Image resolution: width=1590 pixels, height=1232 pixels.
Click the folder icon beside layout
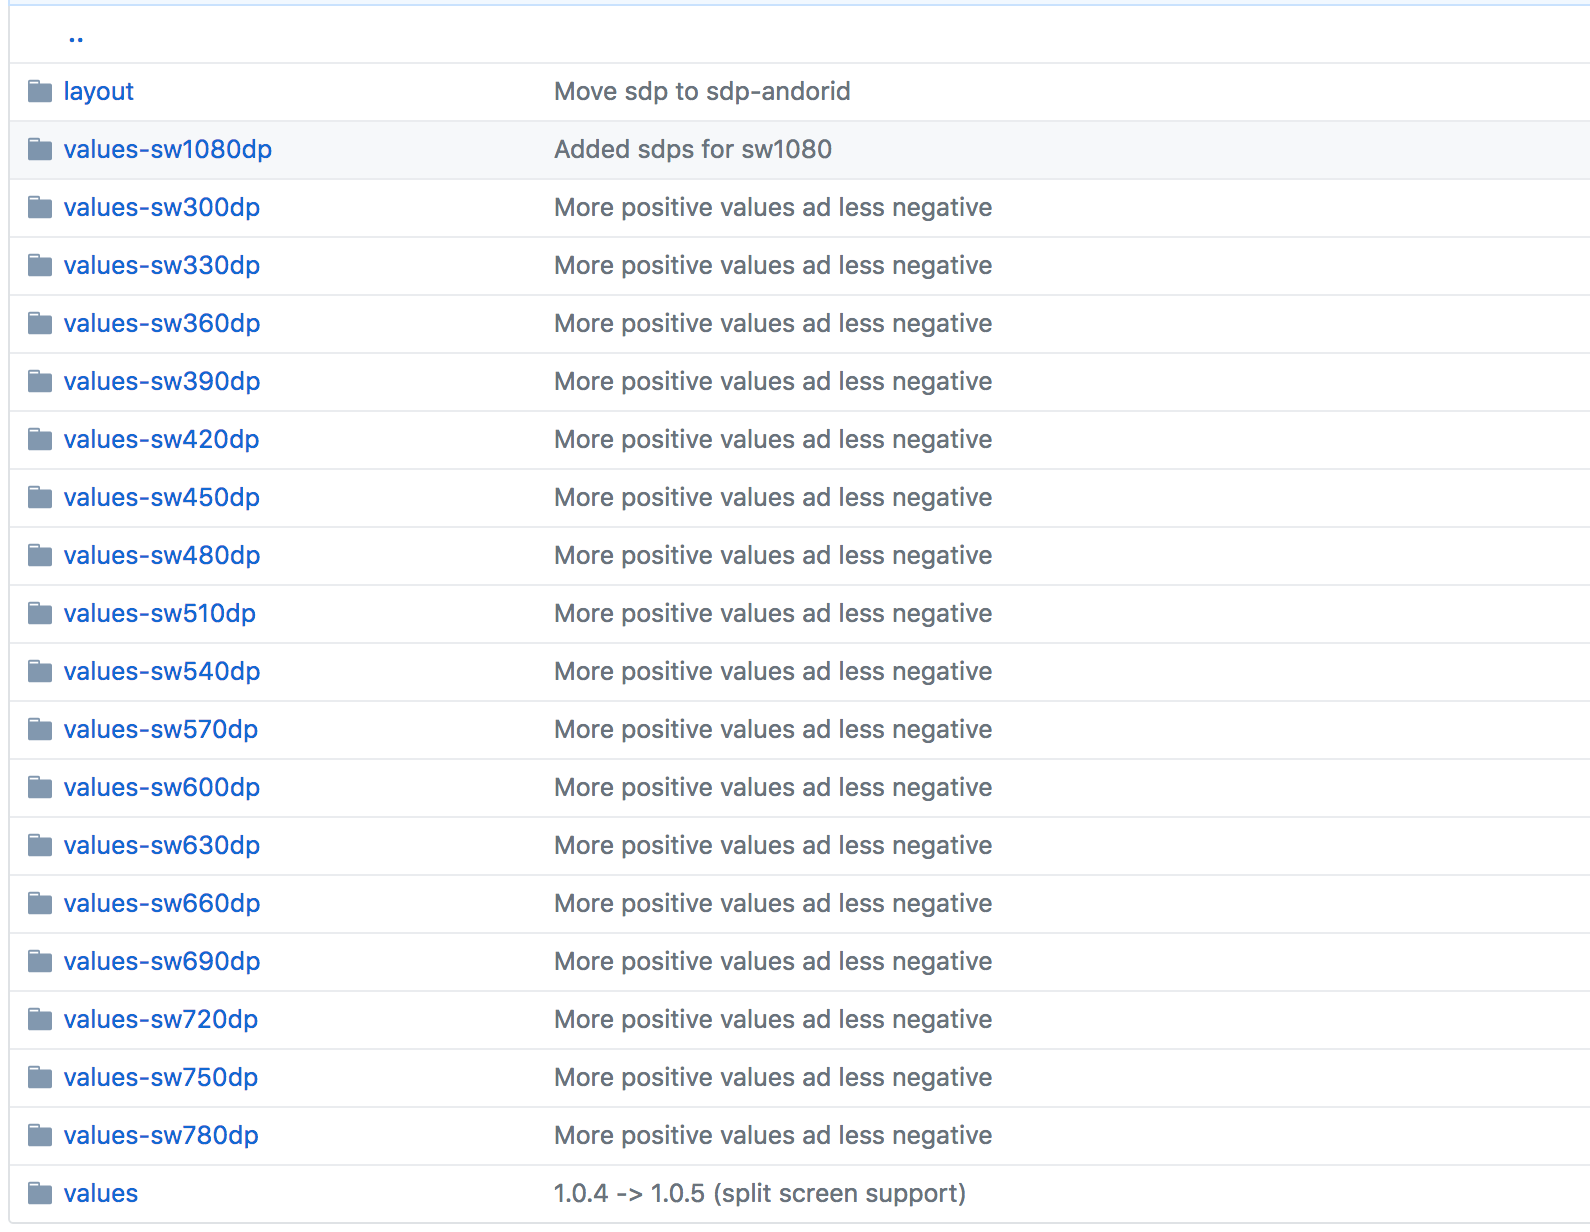point(40,92)
